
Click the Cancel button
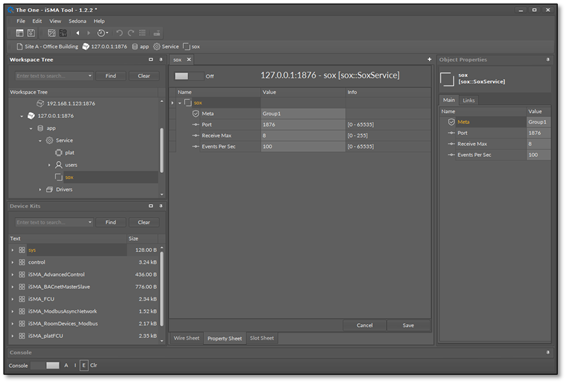(365, 326)
